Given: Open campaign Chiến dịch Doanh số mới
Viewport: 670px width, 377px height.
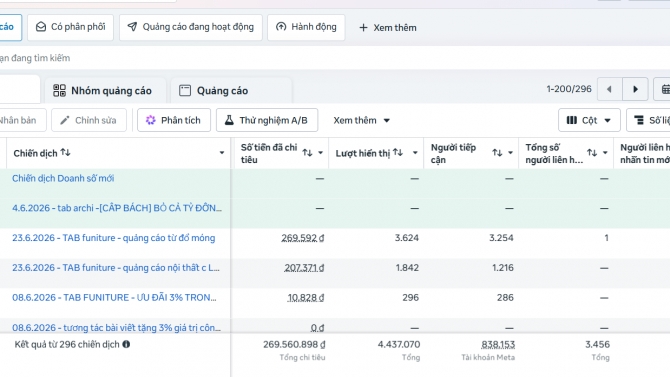Looking at the screenshot, I should tap(63, 178).
